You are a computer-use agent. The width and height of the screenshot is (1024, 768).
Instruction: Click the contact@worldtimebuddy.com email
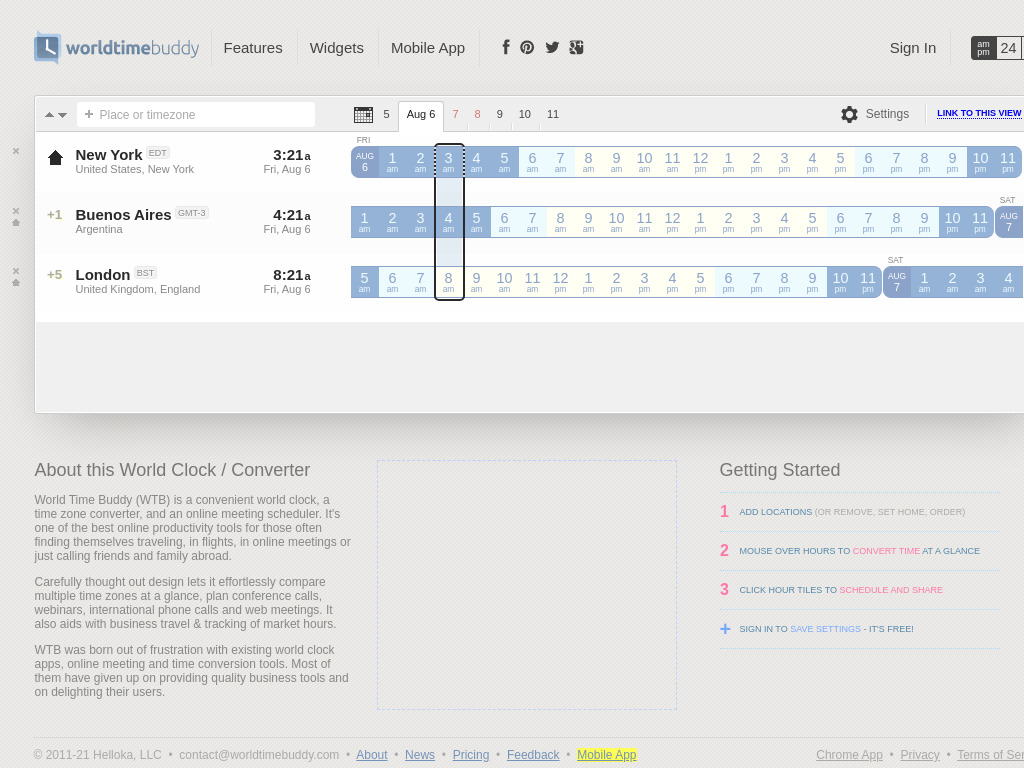coord(259,755)
